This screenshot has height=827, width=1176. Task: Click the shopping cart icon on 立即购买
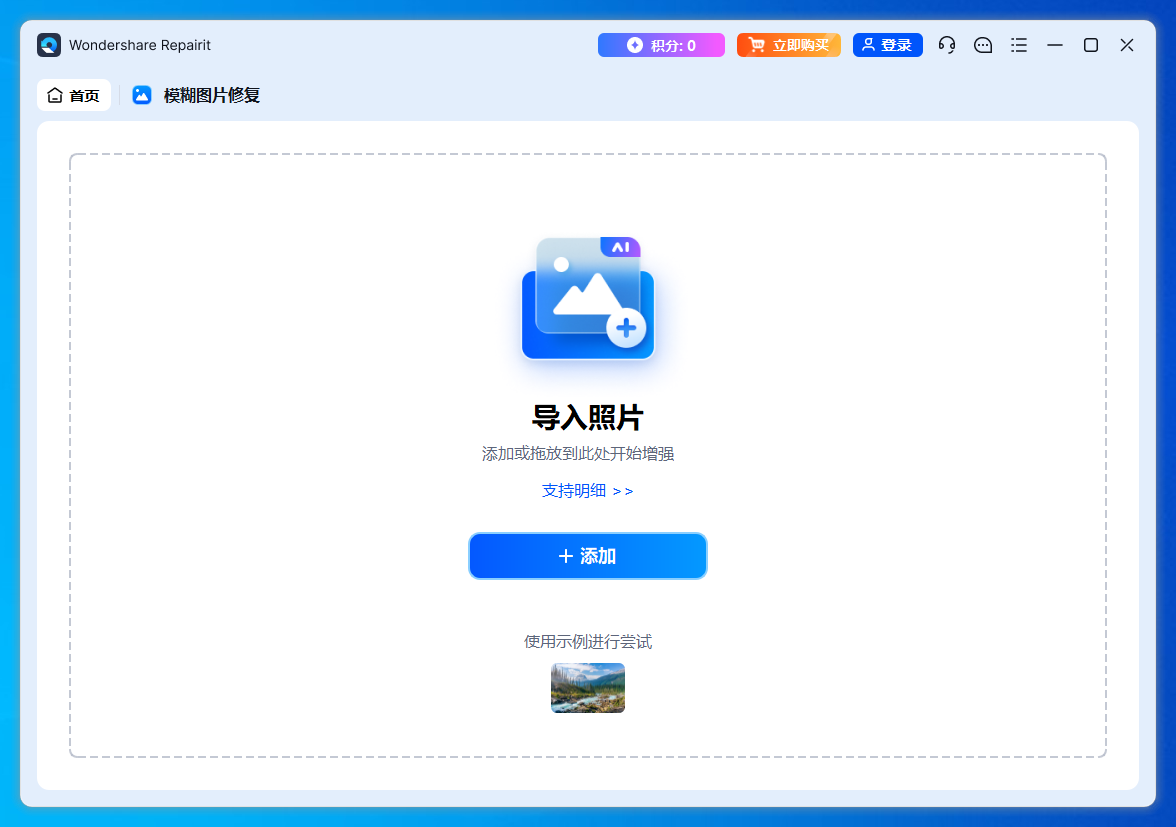(755, 45)
